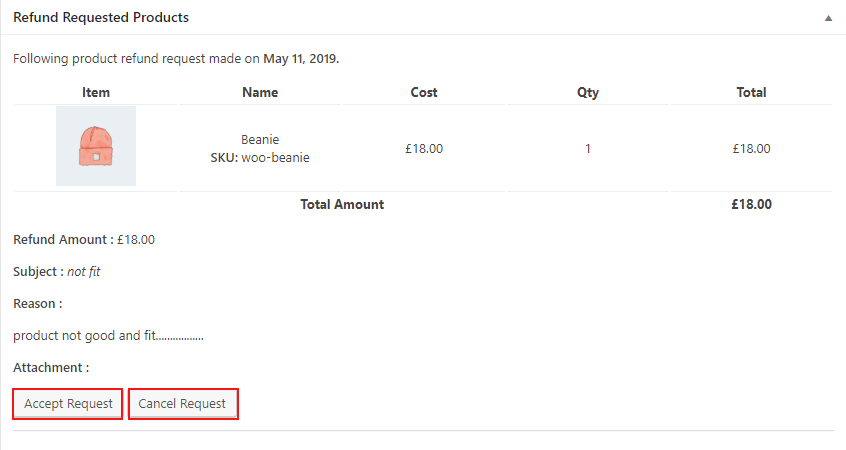Click the May 11, 2019 request date
The image size is (846, 450).
point(300,59)
